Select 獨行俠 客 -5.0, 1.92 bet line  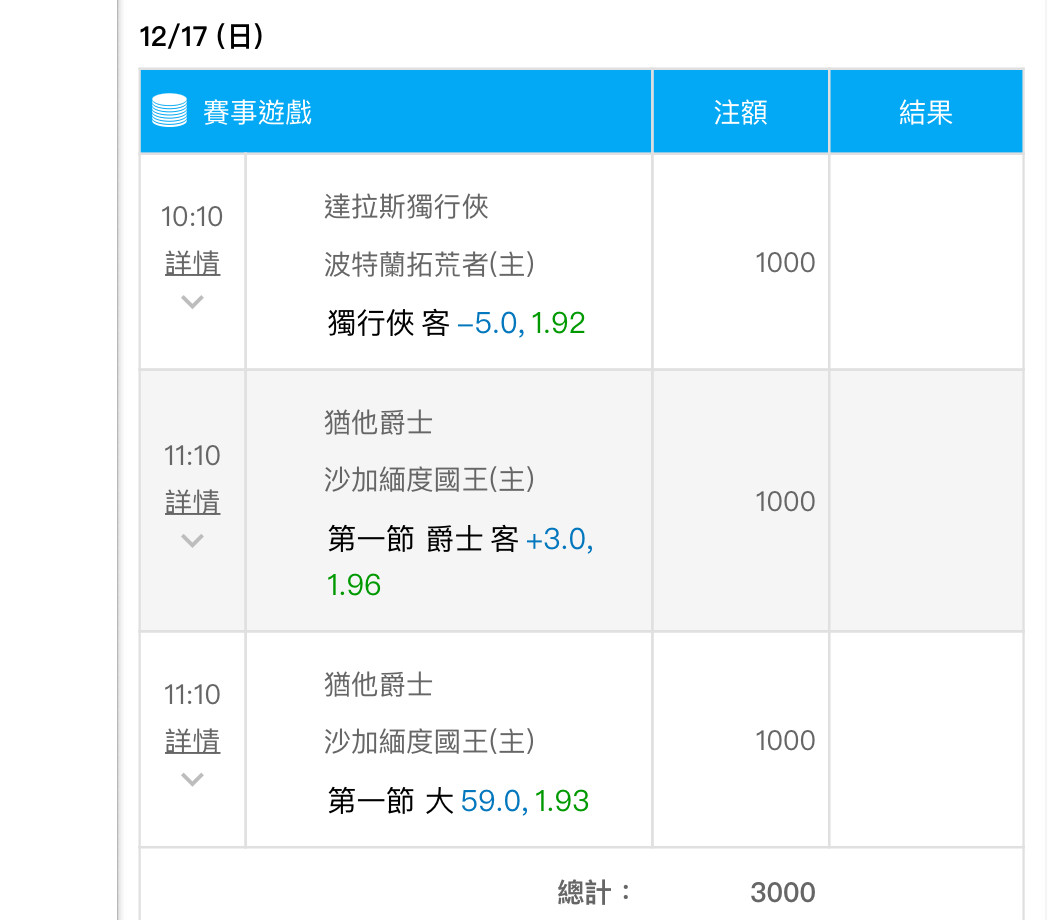(456, 323)
